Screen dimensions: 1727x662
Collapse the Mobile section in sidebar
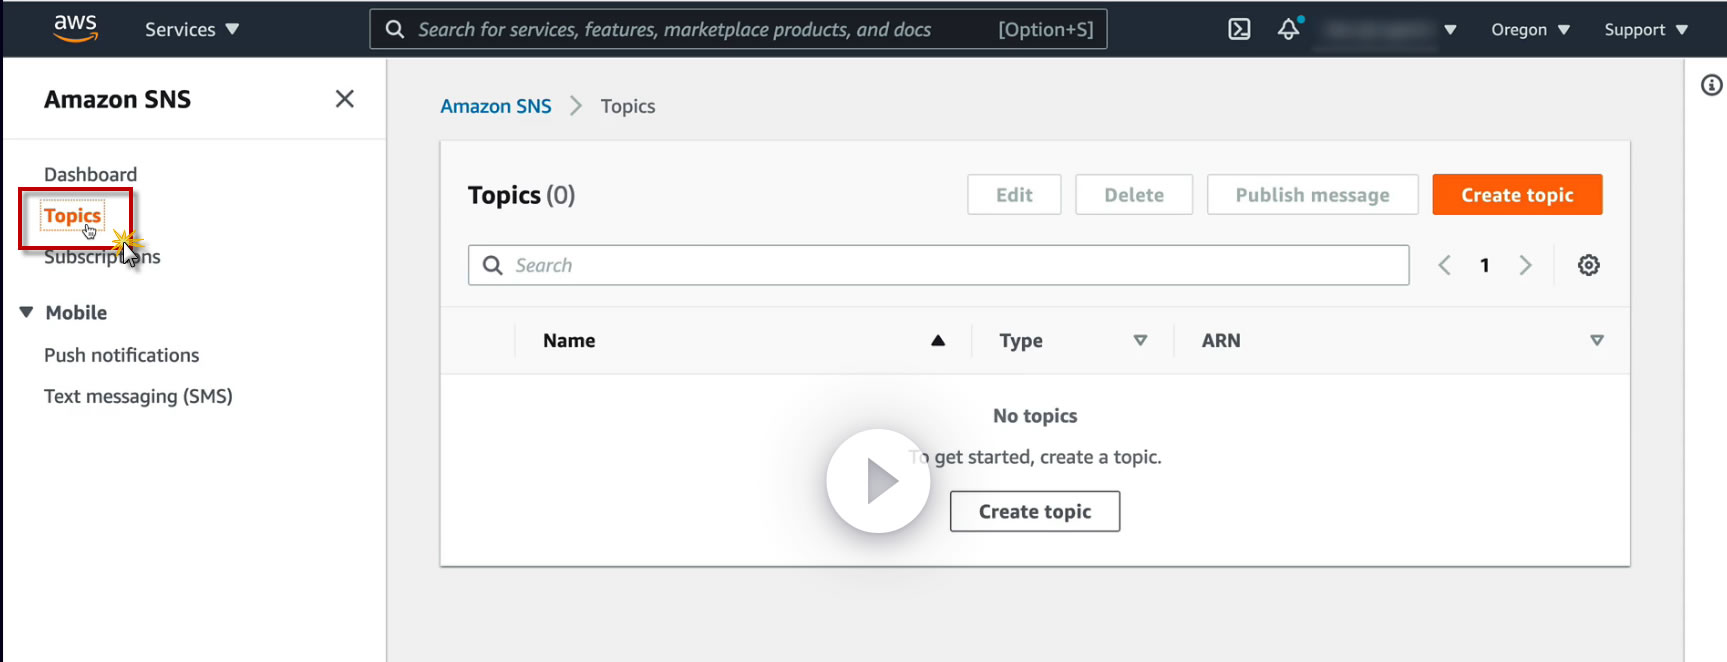point(27,312)
